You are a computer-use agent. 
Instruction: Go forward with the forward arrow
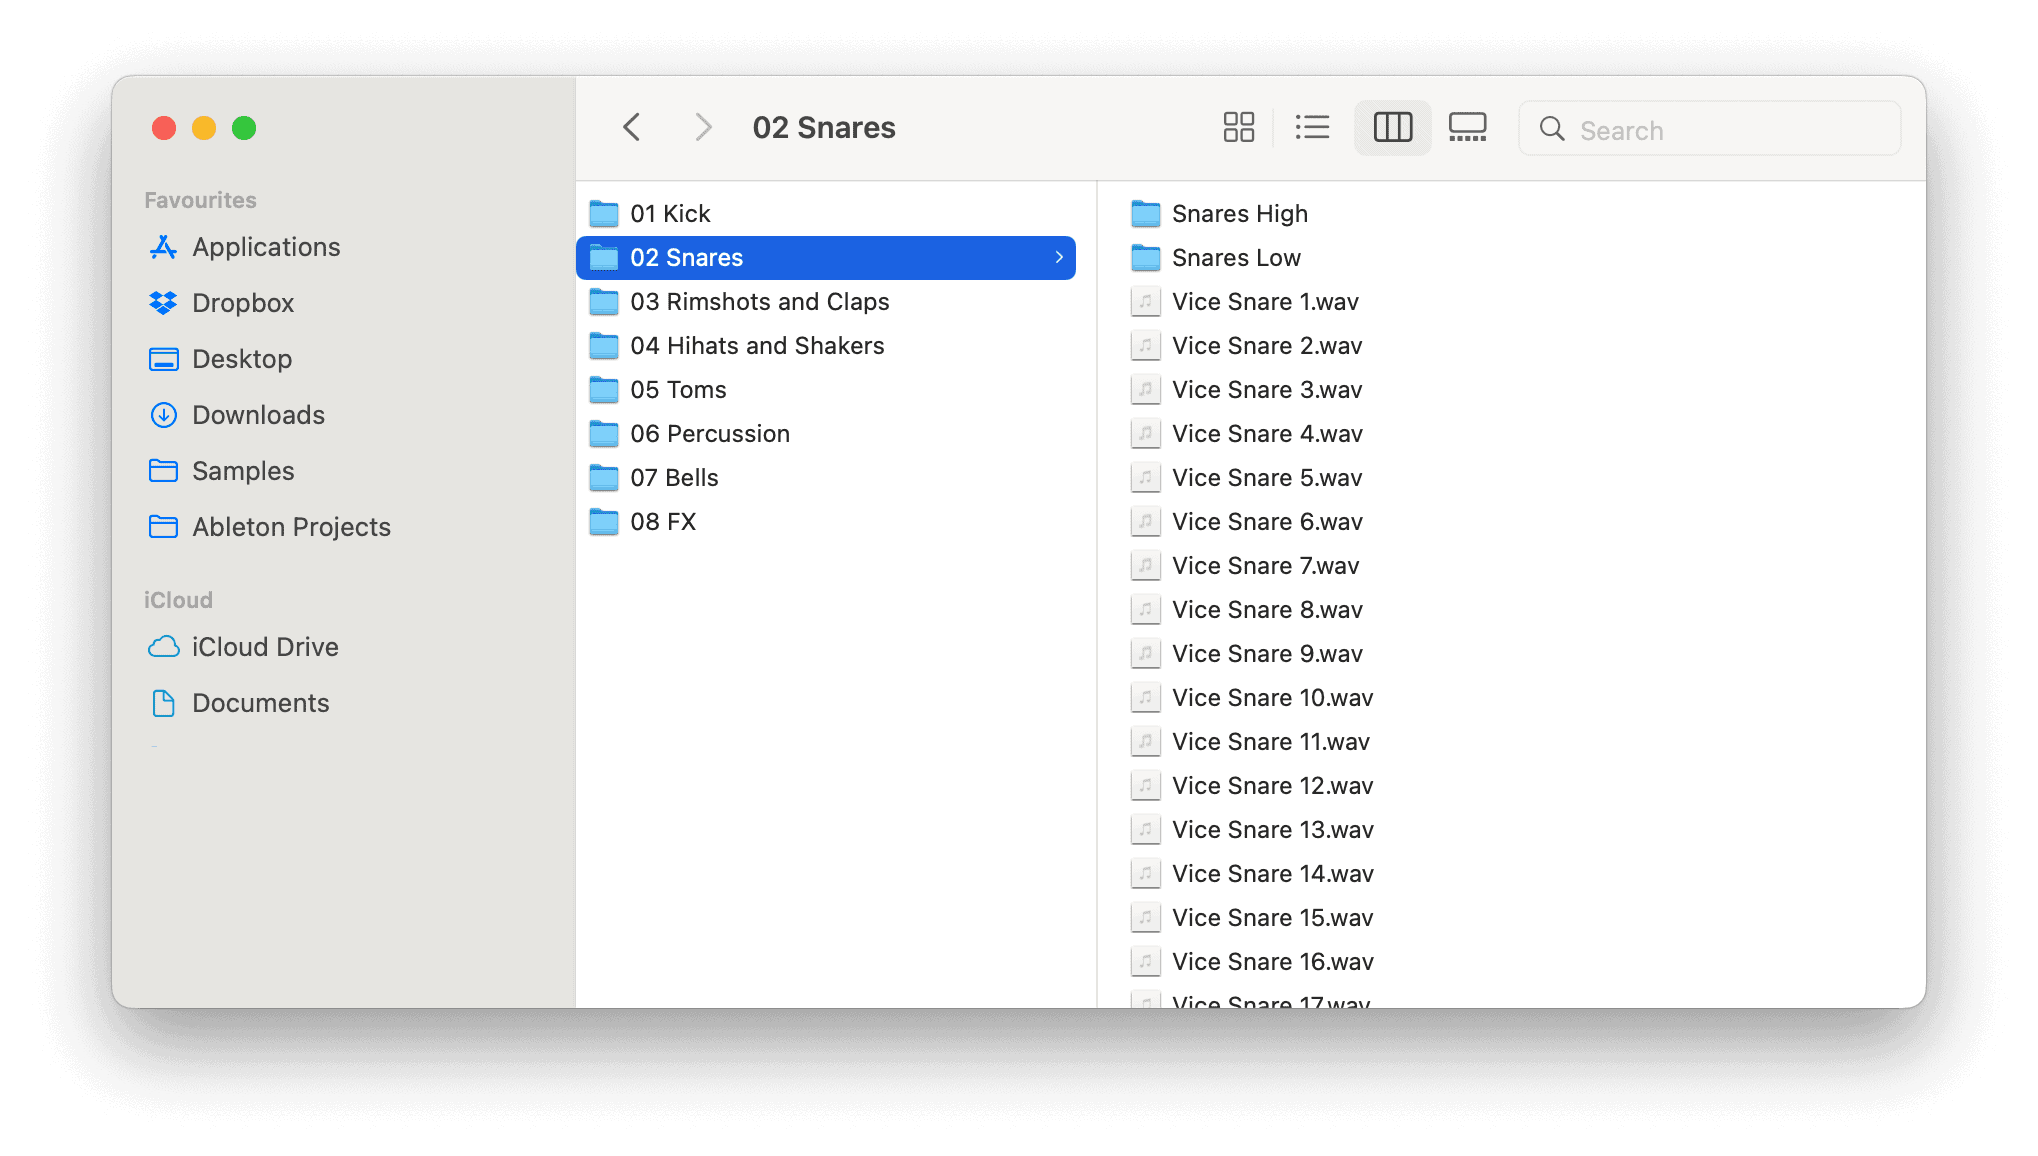(x=703, y=127)
